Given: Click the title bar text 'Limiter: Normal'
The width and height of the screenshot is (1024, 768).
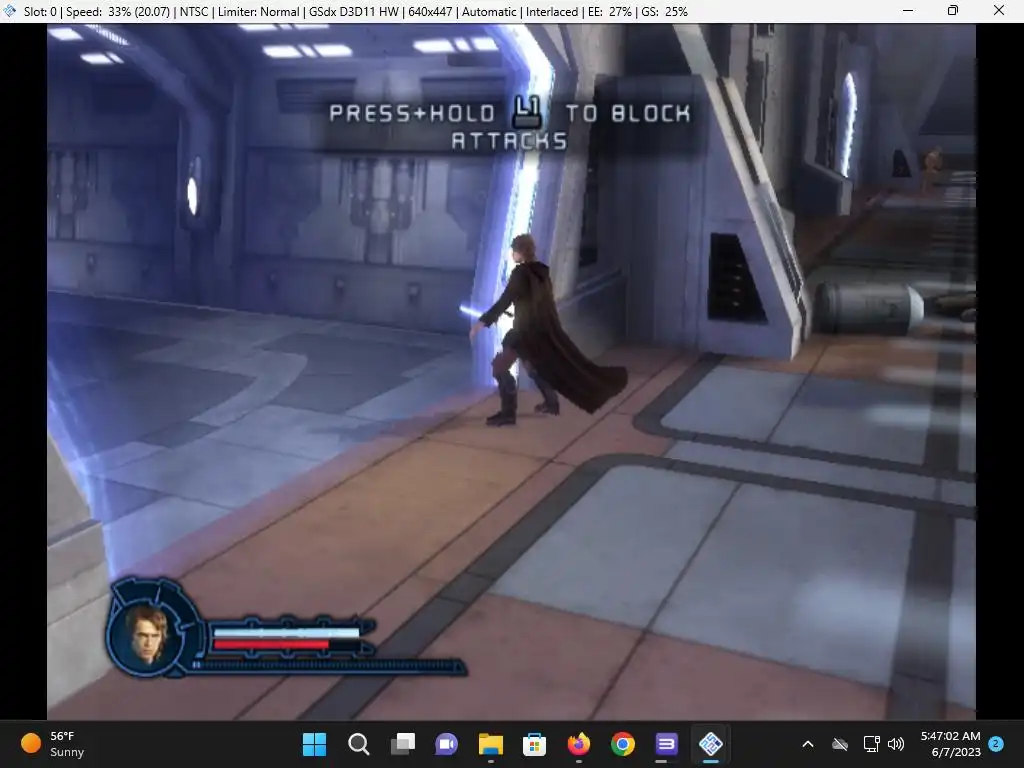Looking at the screenshot, I should 259,12.
